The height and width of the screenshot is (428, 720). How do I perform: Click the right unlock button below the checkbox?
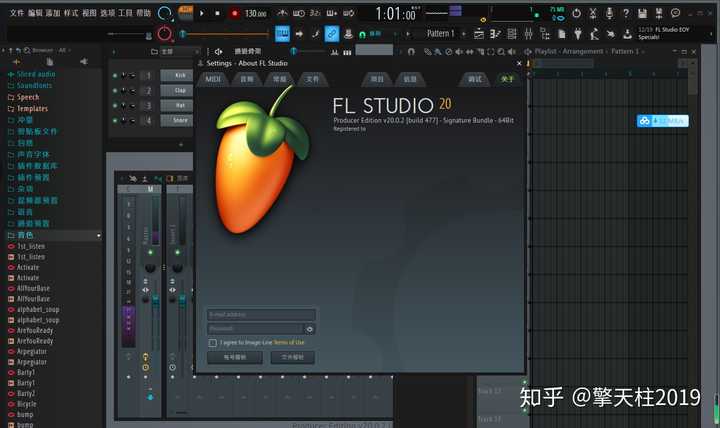292,357
